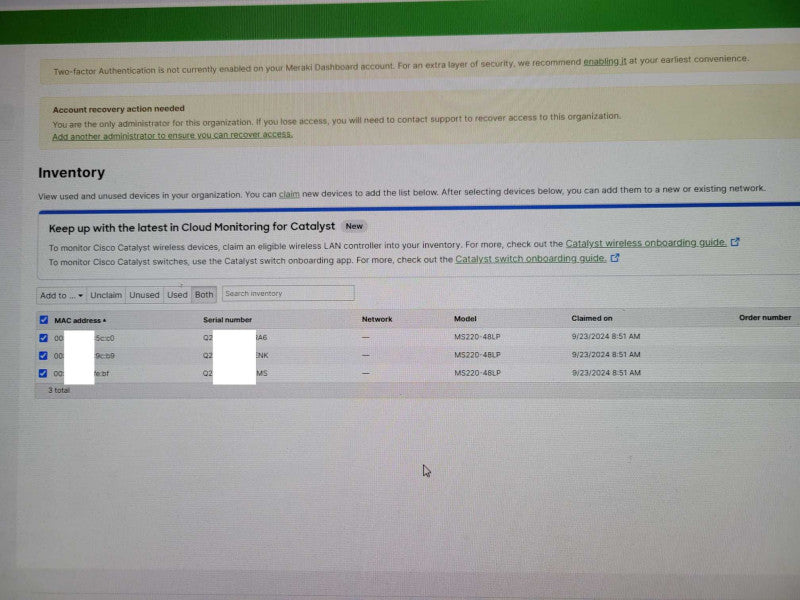Click the Unclaim button

click(106, 295)
